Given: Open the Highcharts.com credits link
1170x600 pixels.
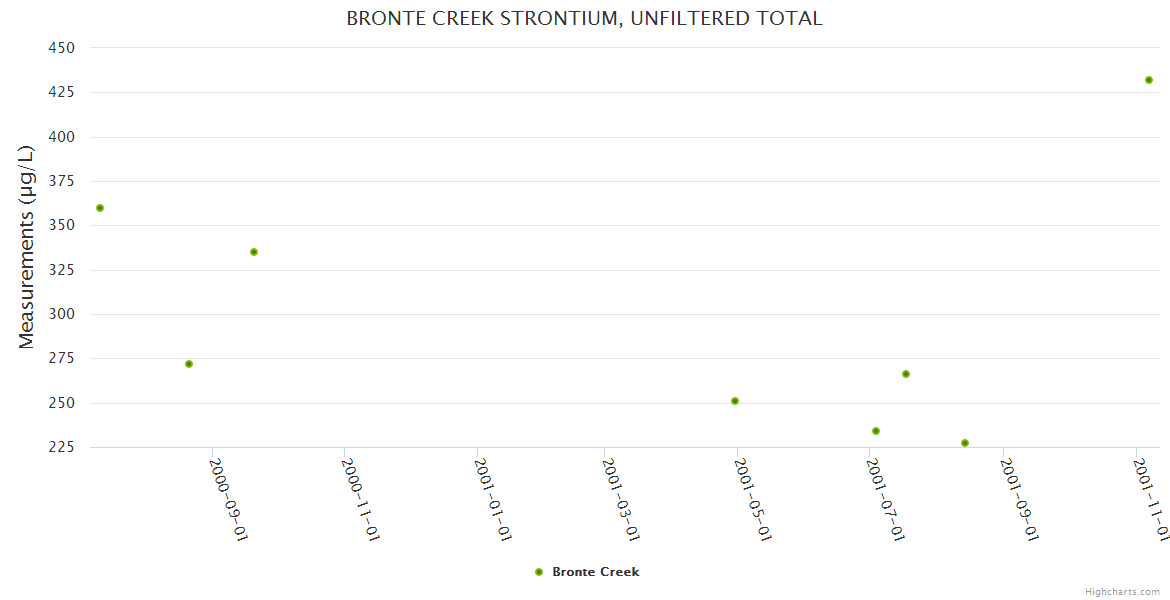Looking at the screenshot, I should pyautogui.click(x=1122, y=592).
